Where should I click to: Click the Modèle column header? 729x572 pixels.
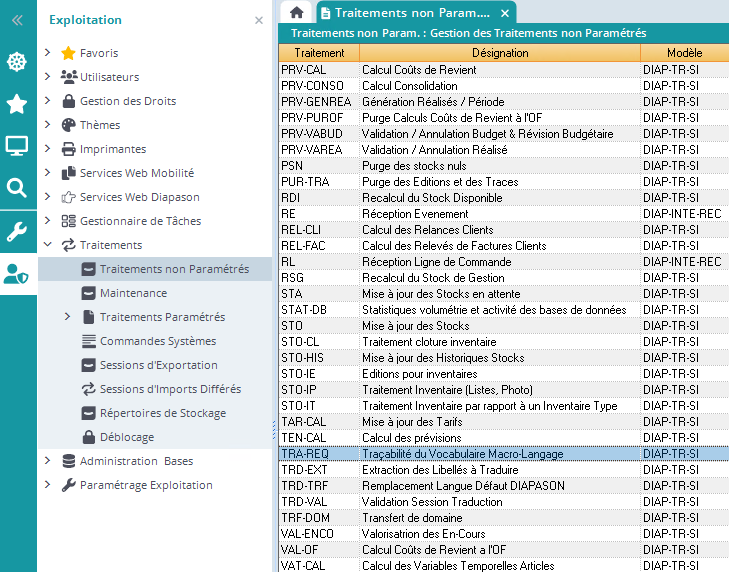point(684,53)
